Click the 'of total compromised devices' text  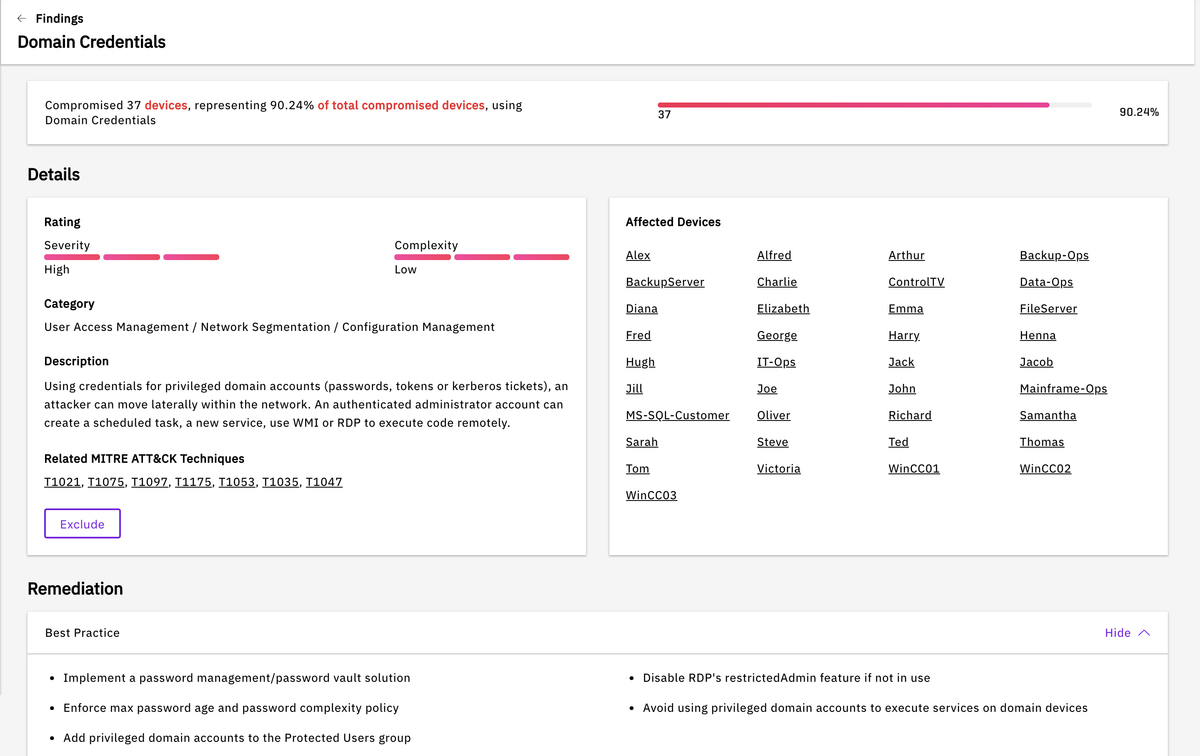tap(401, 105)
